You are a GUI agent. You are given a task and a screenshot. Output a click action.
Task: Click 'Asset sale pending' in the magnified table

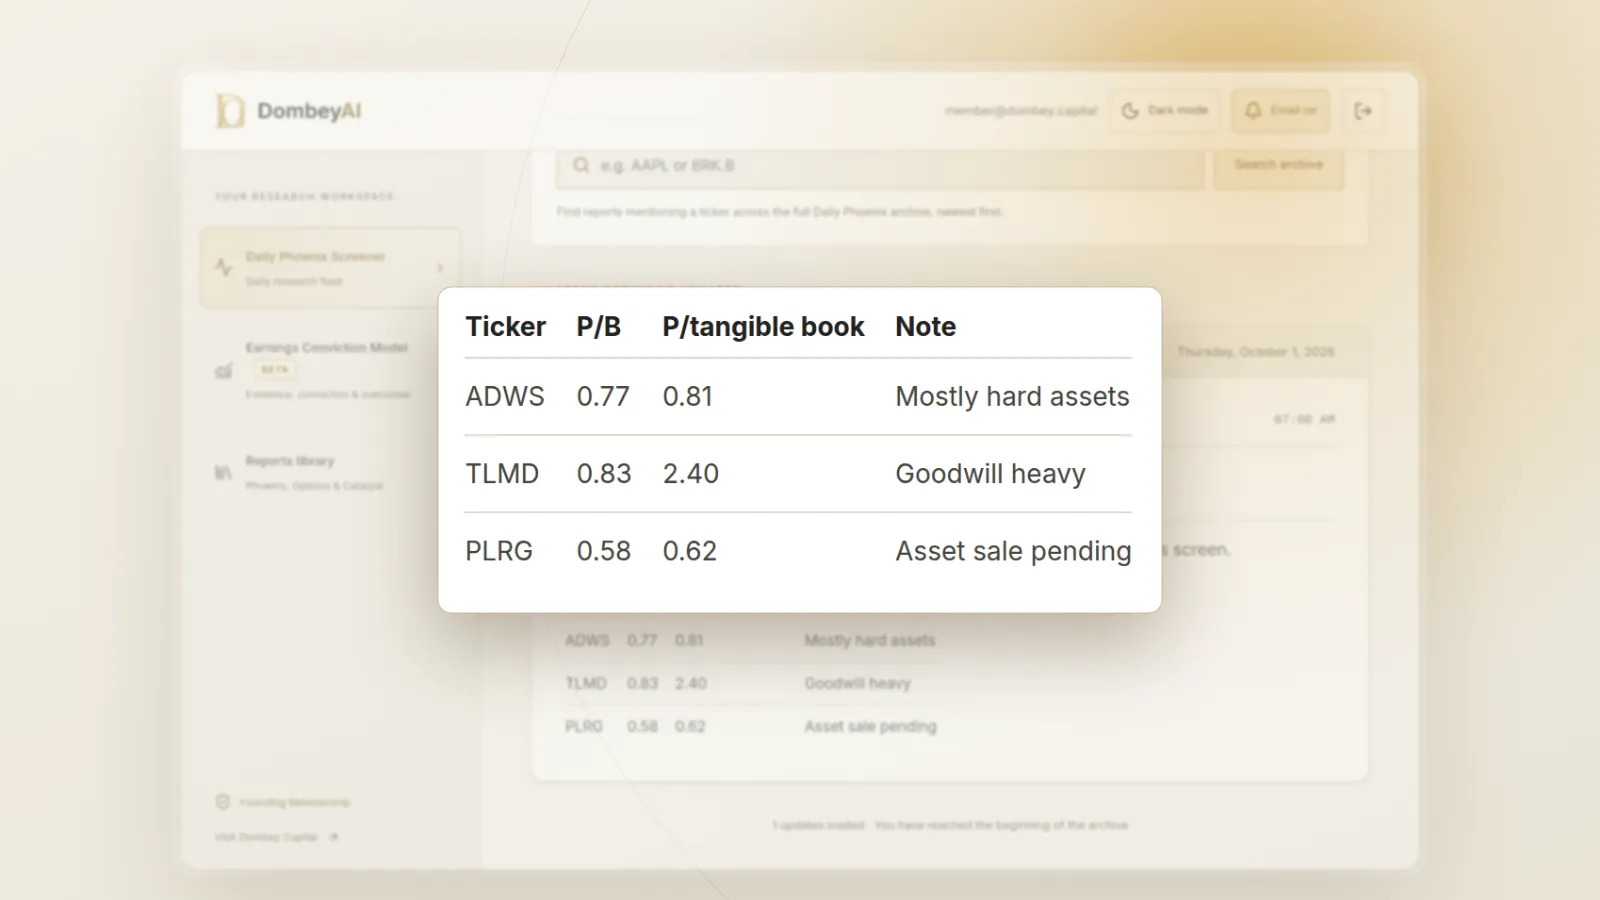1014,552
